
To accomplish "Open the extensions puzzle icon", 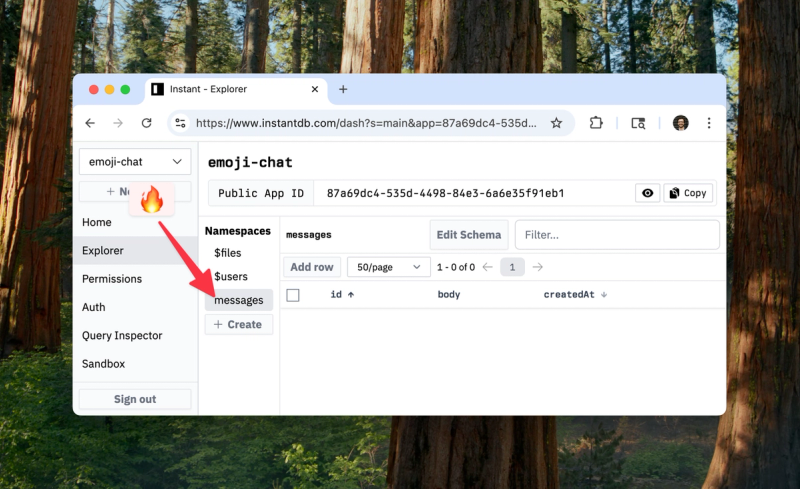I will point(596,123).
